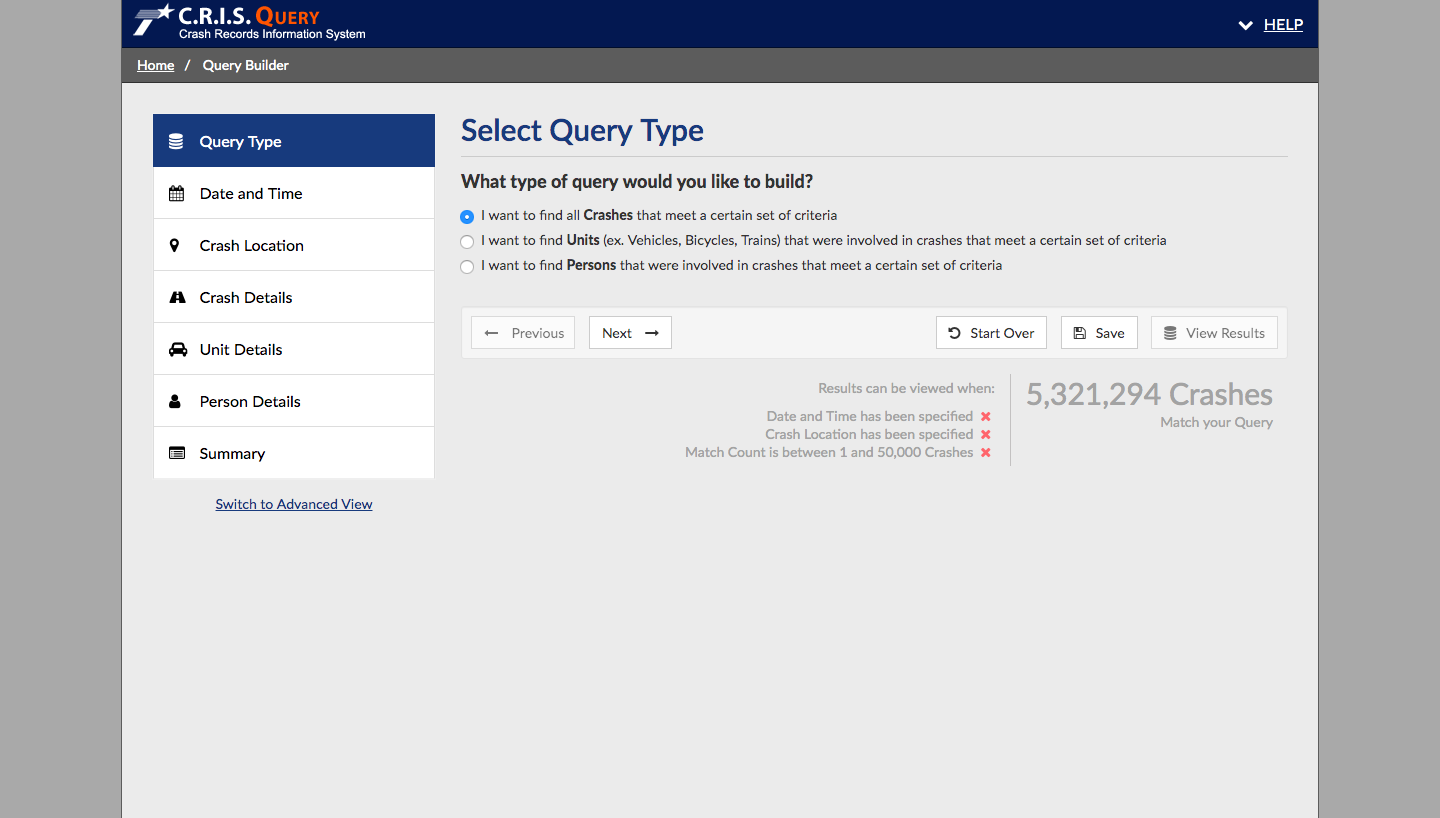Screen dimensions: 1440x818
Task: Choose the Units query type option
Action: 467,241
